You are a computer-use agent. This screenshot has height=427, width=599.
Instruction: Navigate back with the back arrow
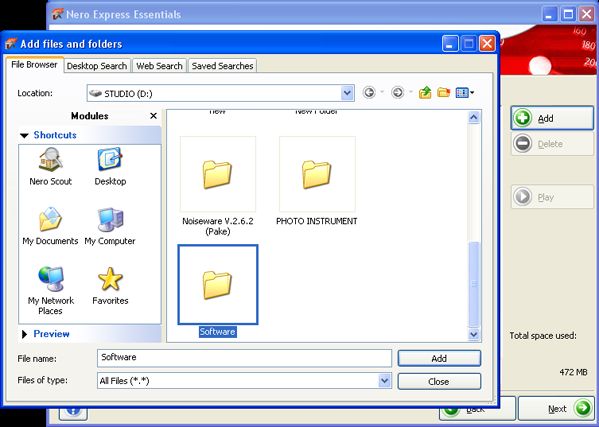pos(369,92)
